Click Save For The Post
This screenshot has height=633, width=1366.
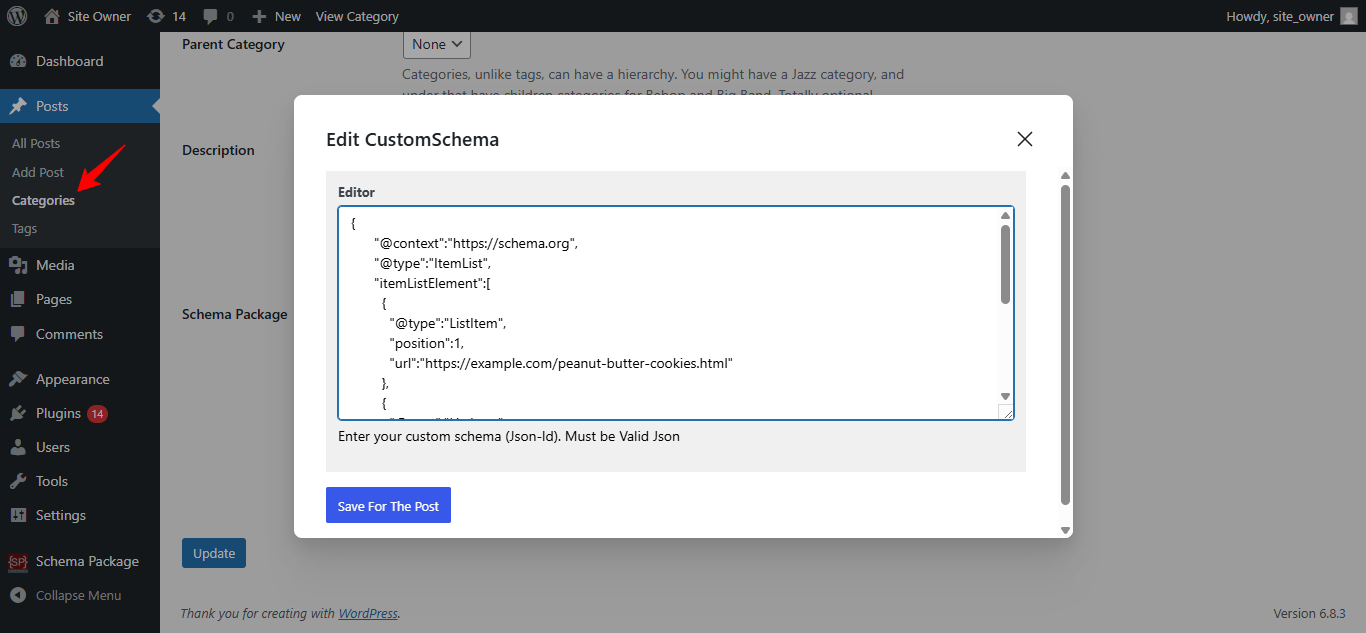(388, 505)
